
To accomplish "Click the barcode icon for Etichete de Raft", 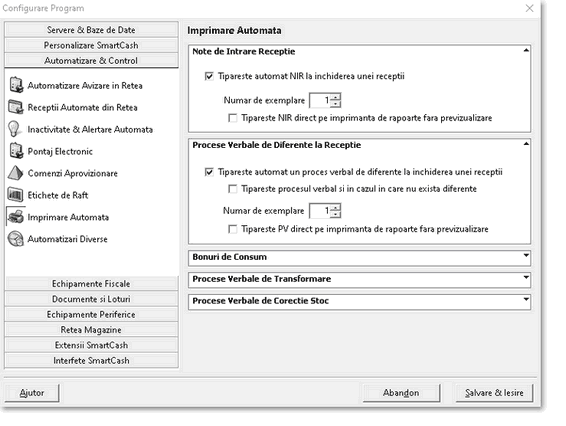I will [16, 195].
